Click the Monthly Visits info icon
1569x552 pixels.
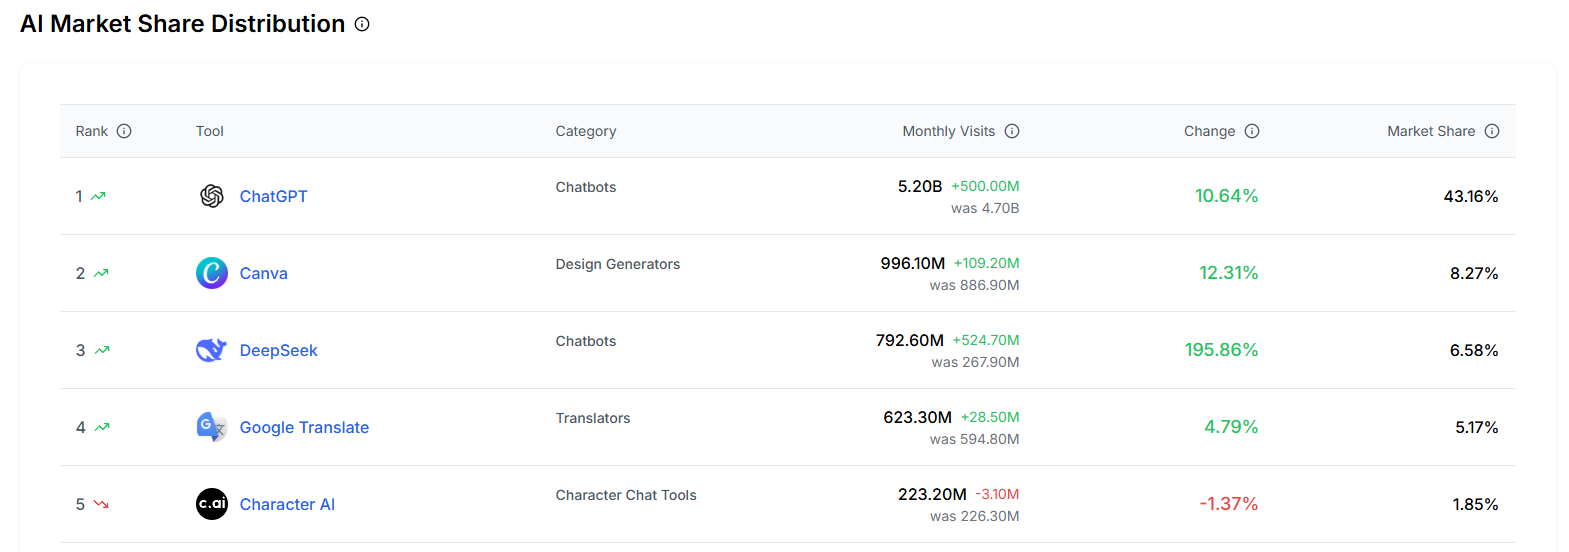1012,131
